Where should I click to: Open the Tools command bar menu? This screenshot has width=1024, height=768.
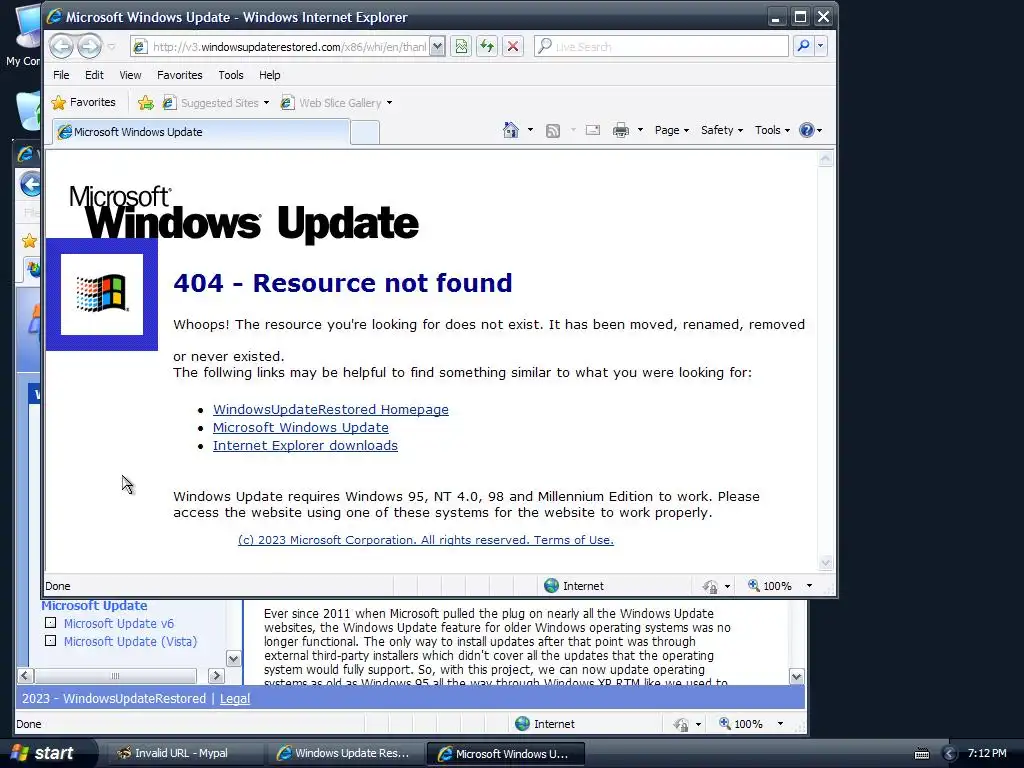(x=772, y=130)
